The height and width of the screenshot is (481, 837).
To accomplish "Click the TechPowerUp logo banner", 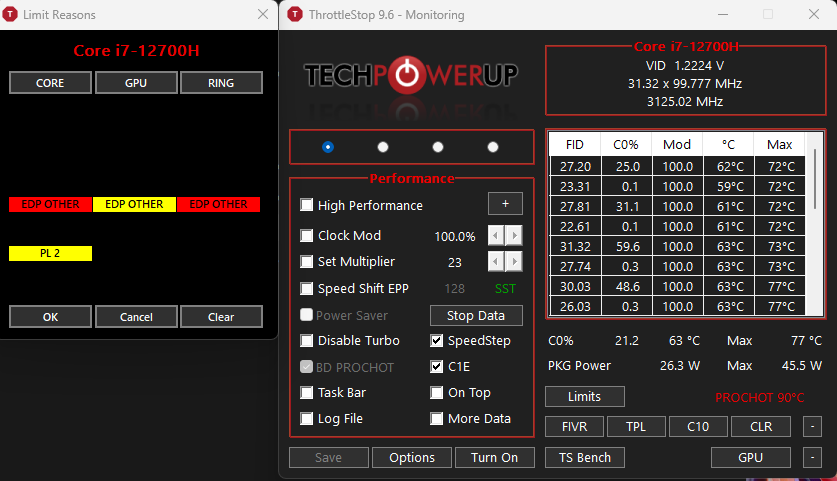I will (411, 75).
